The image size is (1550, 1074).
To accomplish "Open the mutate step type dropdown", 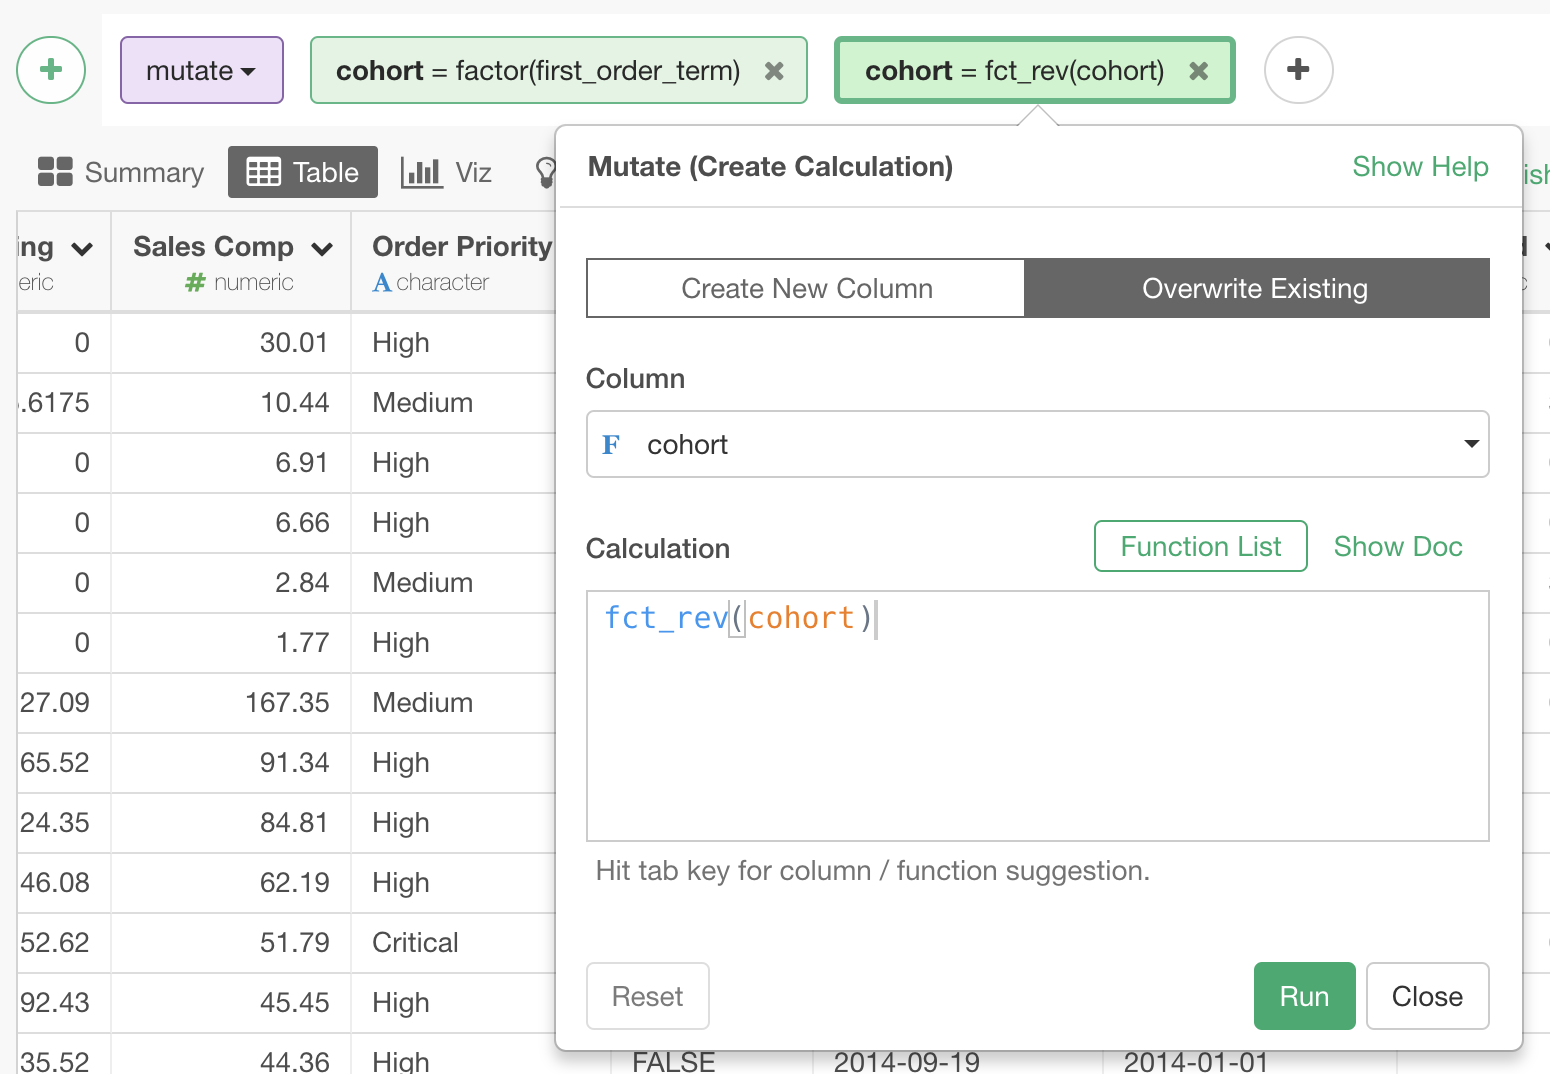I will point(201,71).
